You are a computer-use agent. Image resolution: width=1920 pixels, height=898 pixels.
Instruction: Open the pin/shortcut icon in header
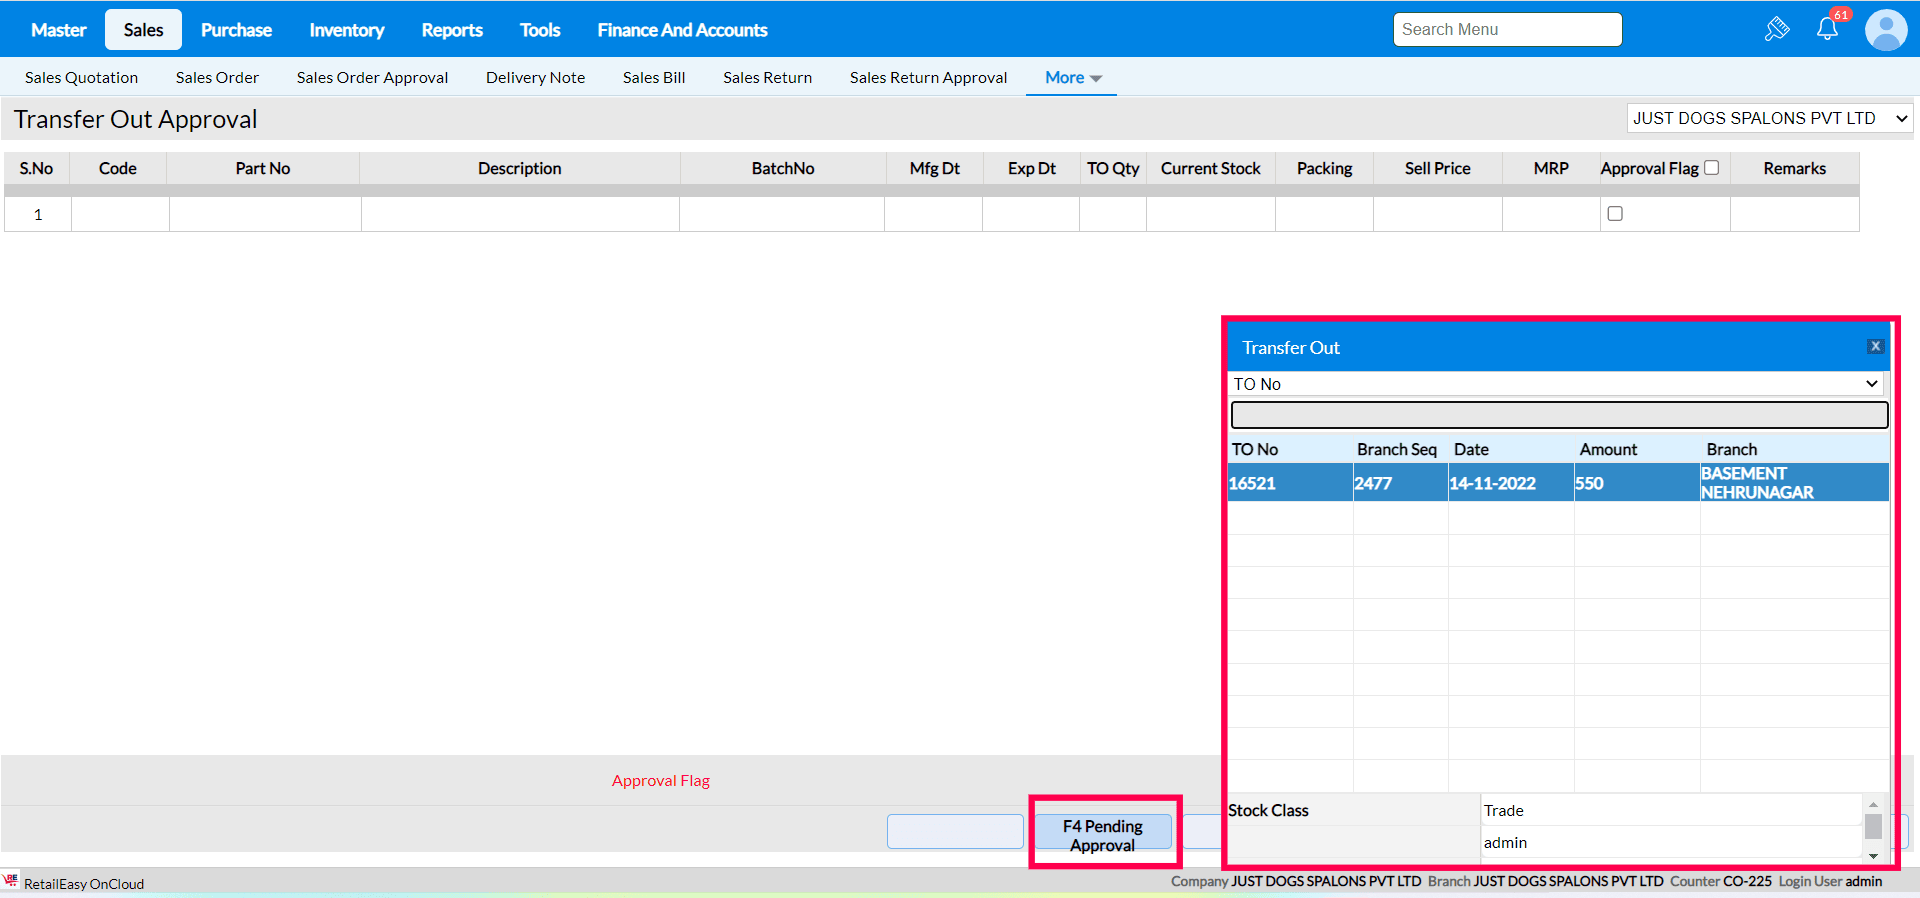click(1777, 29)
